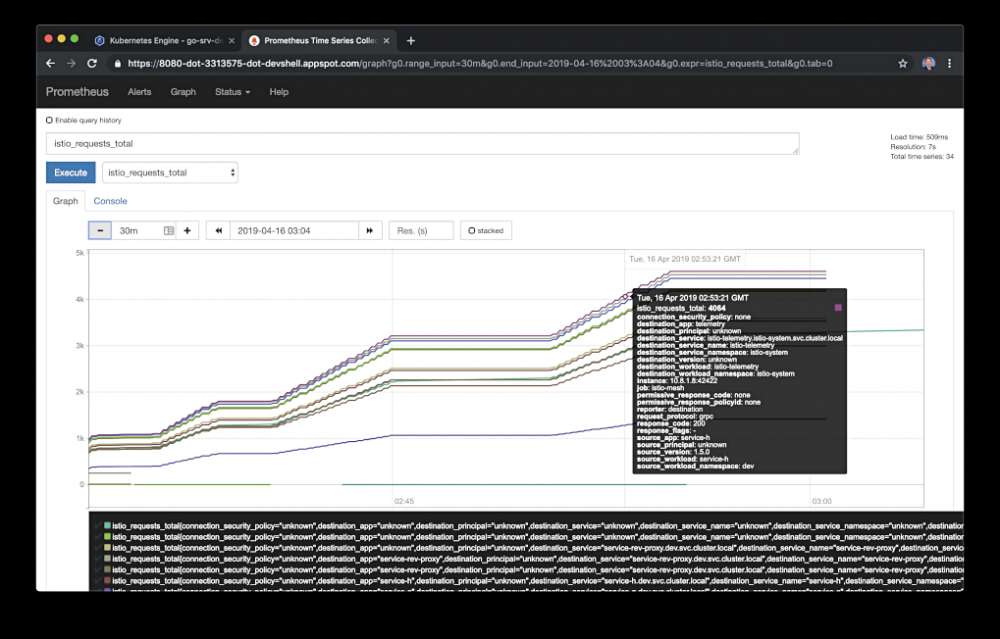1000x639 pixels.
Task: Expand the istio_requests_total metric selector
Action: click(170, 172)
